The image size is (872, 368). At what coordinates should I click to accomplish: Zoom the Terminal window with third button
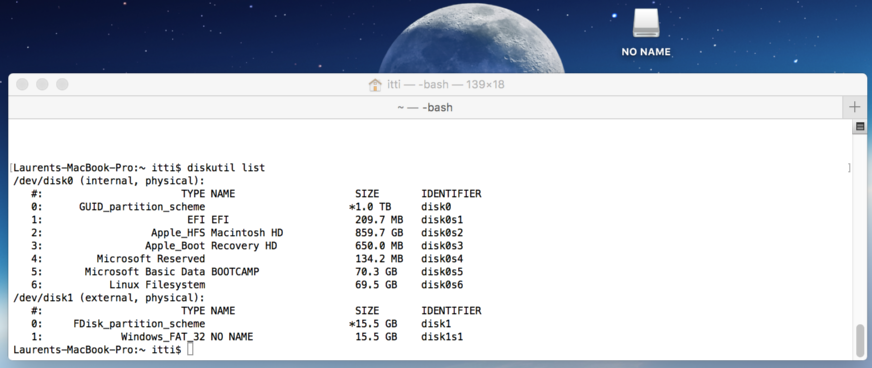coord(62,84)
